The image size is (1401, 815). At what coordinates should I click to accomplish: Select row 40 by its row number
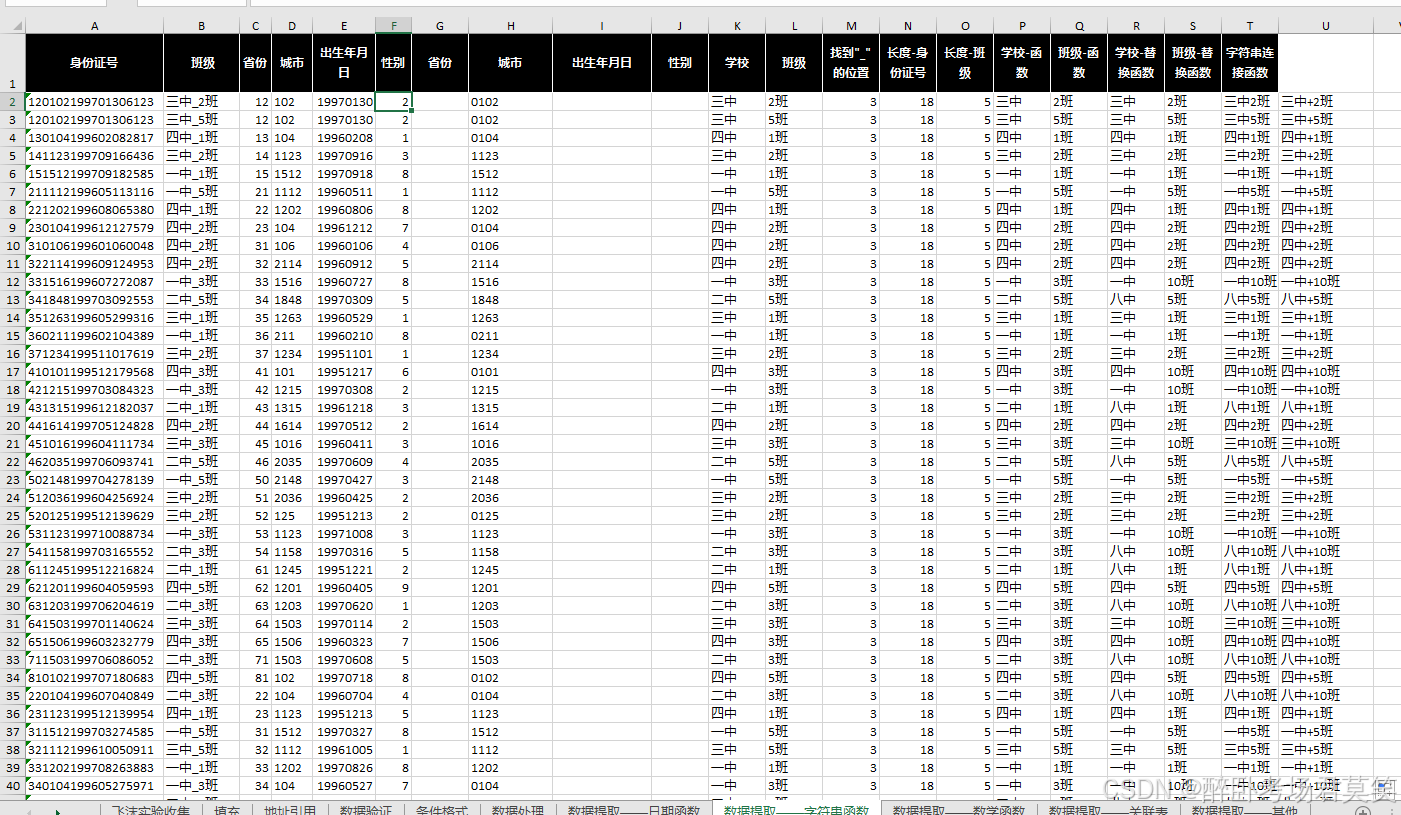tap(12, 785)
